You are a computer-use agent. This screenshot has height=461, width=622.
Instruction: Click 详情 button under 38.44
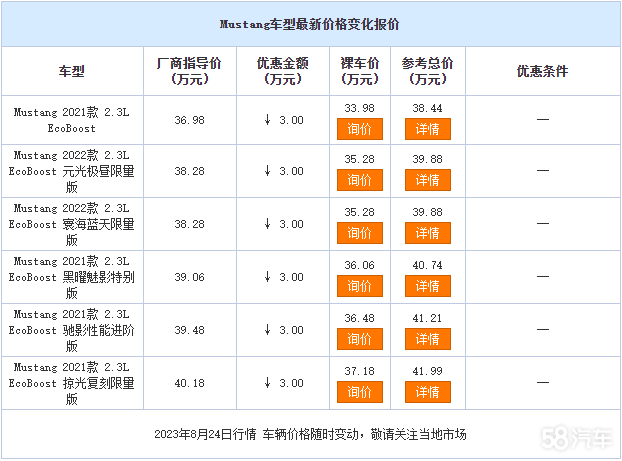tap(428, 129)
